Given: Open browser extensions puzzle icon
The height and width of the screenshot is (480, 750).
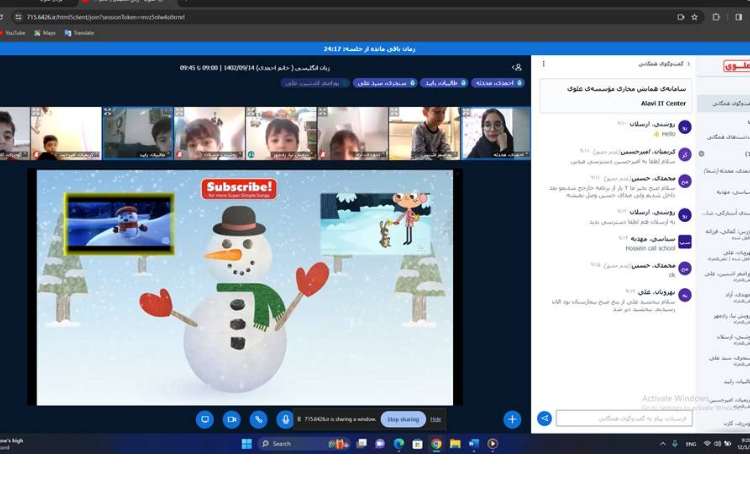Looking at the screenshot, I should pyautogui.click(x=716, y=17).
